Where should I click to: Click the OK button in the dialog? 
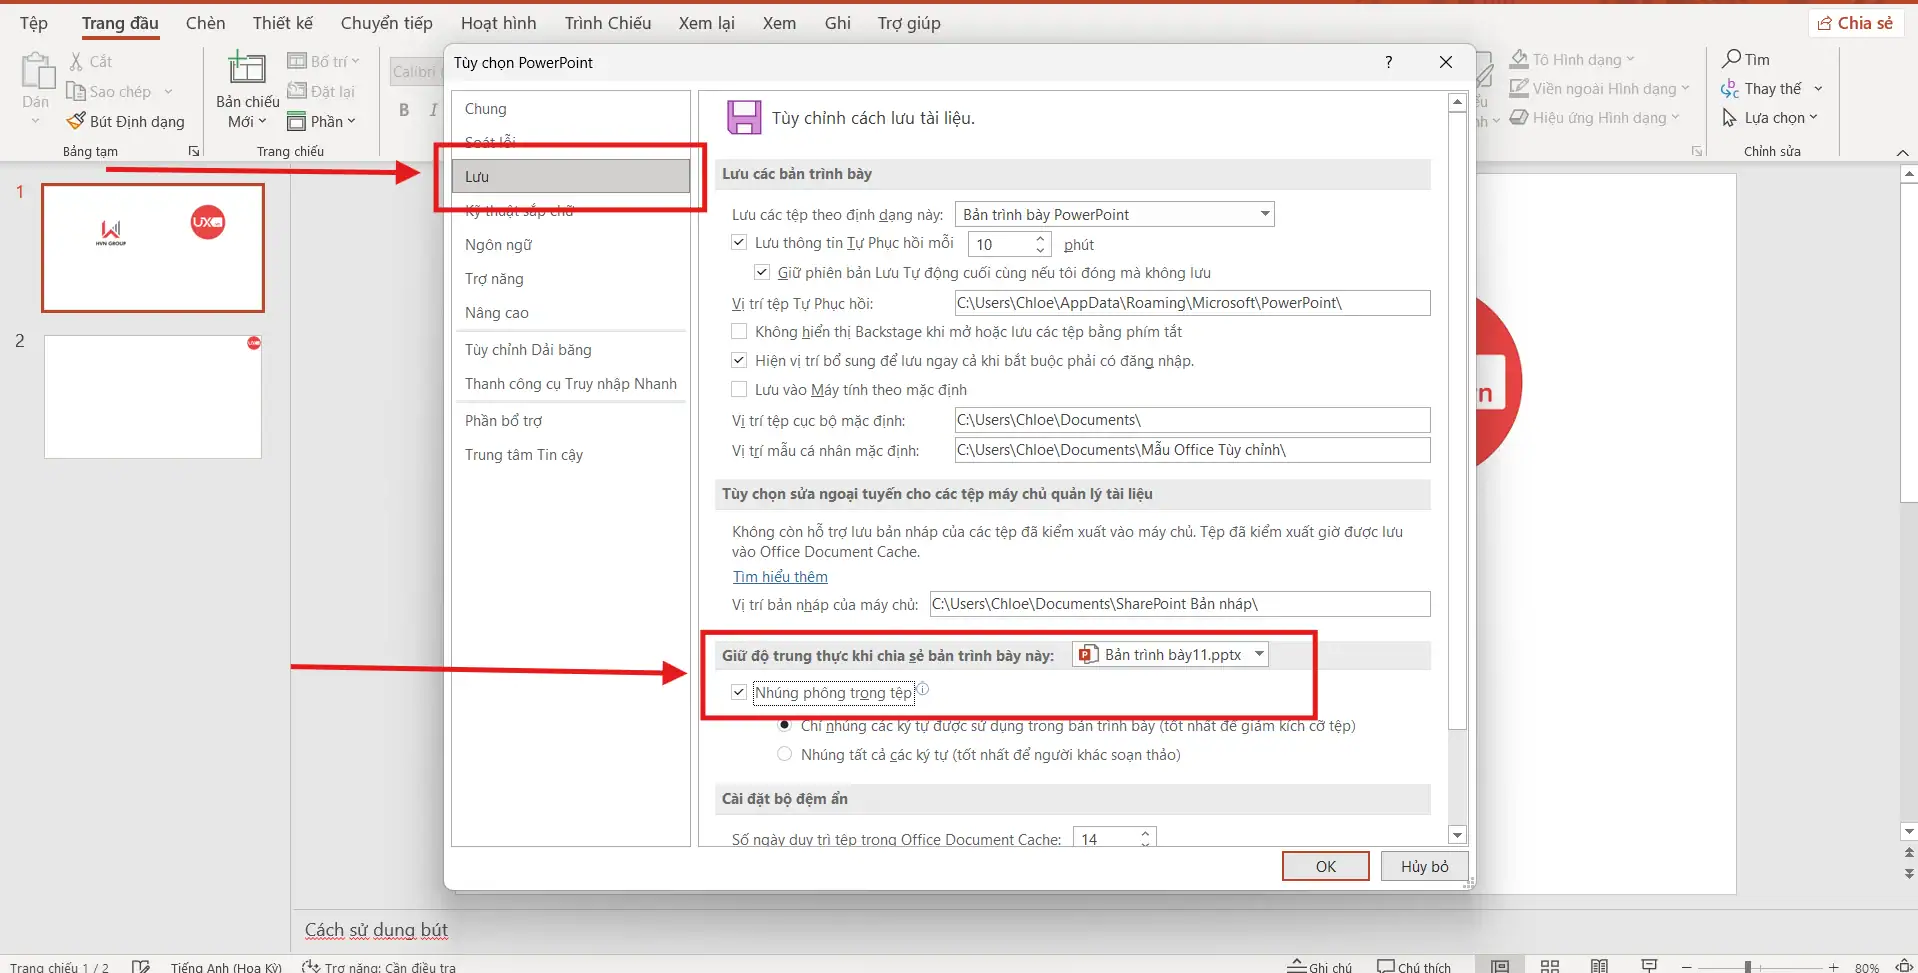tap(1325, 866)
